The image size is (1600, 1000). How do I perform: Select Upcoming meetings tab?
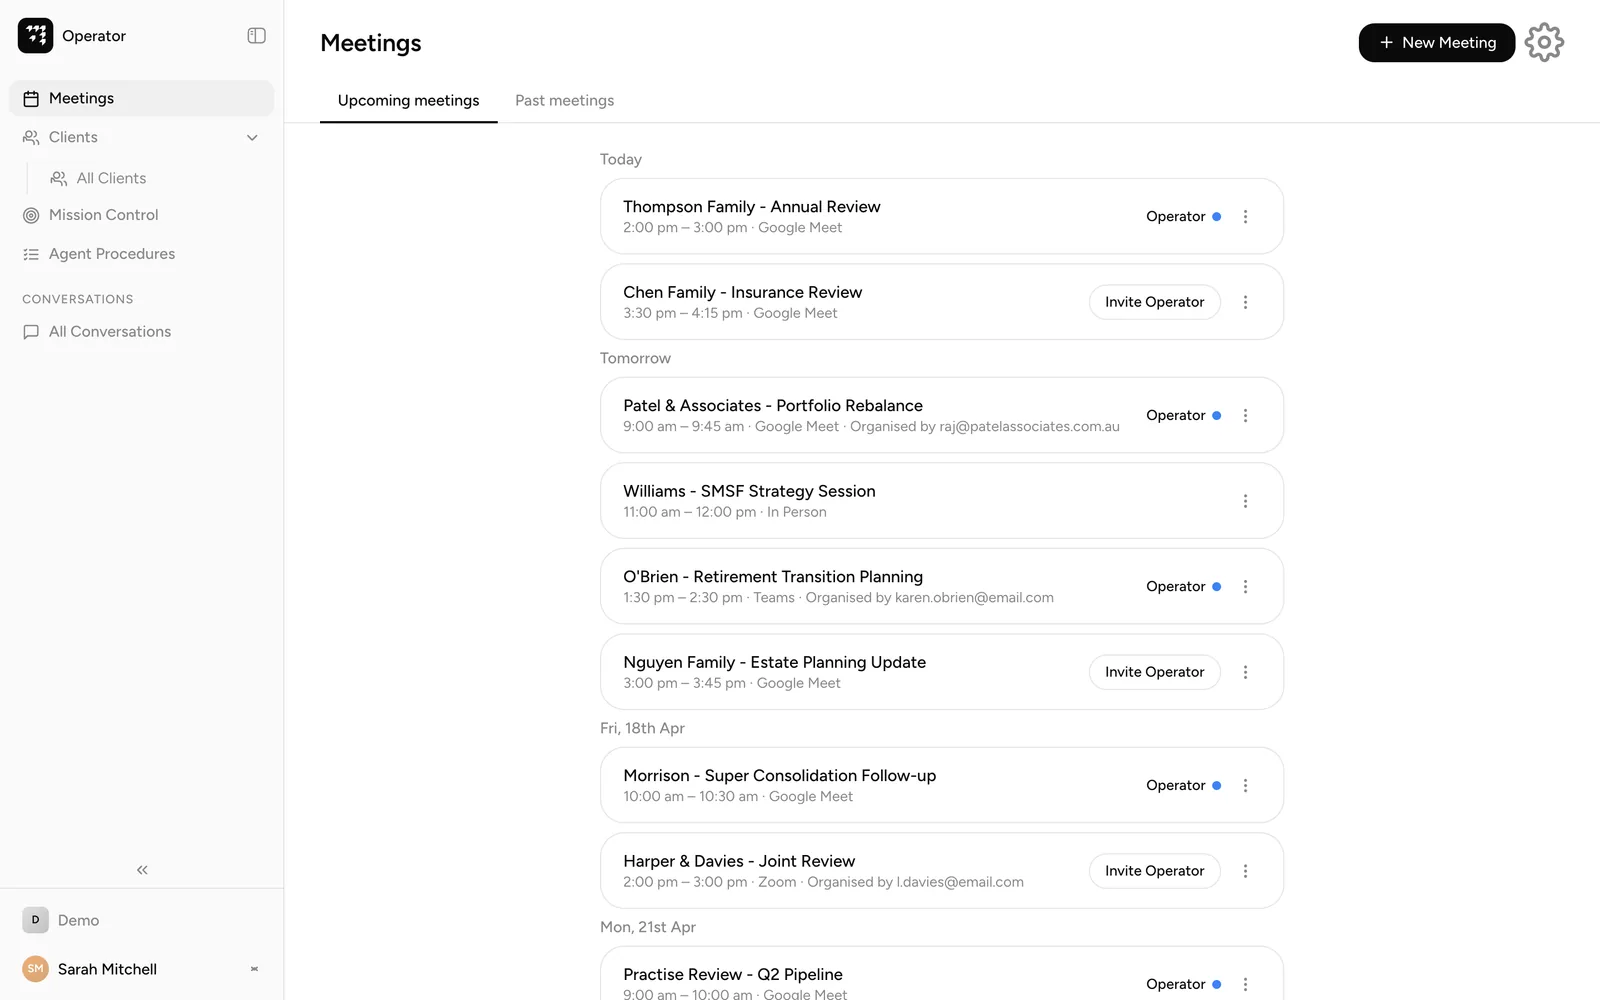[x=408, y=100]
